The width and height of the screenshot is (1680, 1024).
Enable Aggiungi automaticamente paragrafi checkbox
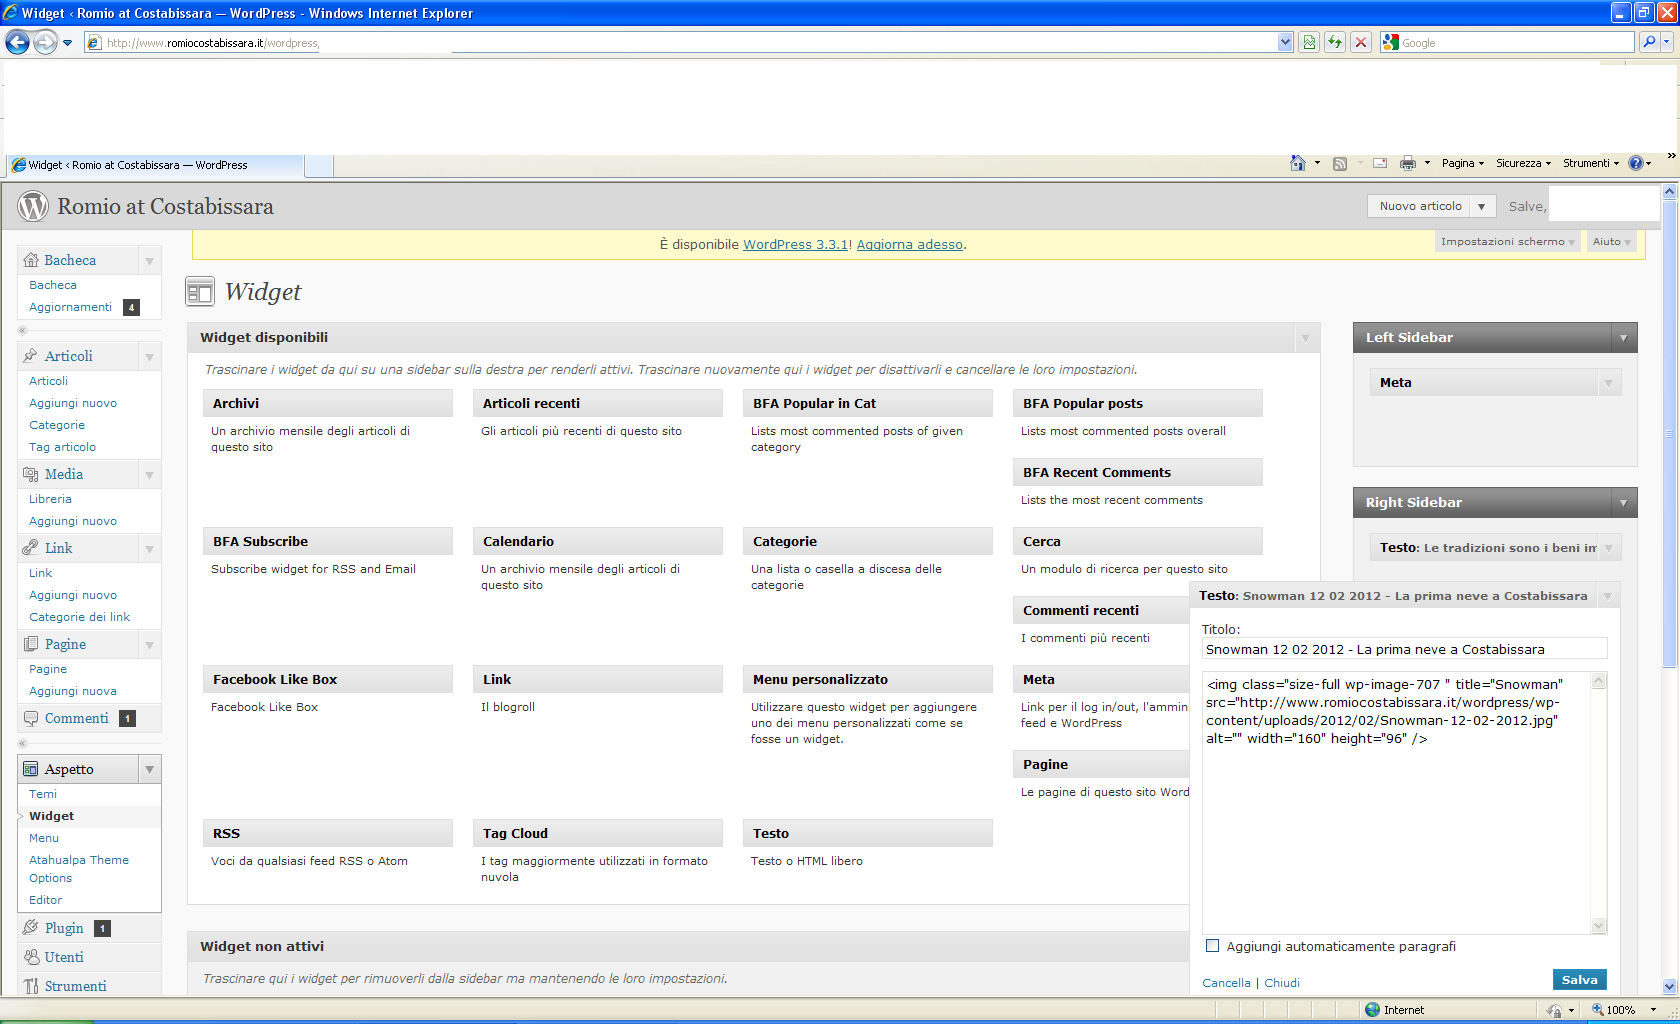[x=1213, y=946]
